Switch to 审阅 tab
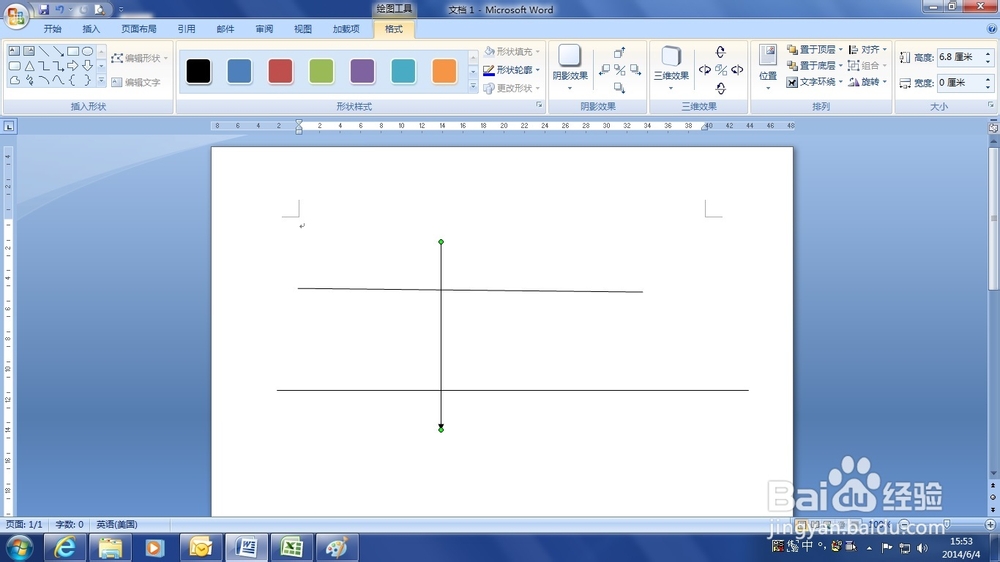1000x562 pixels. pyautogui.click(x=264, y=29)
